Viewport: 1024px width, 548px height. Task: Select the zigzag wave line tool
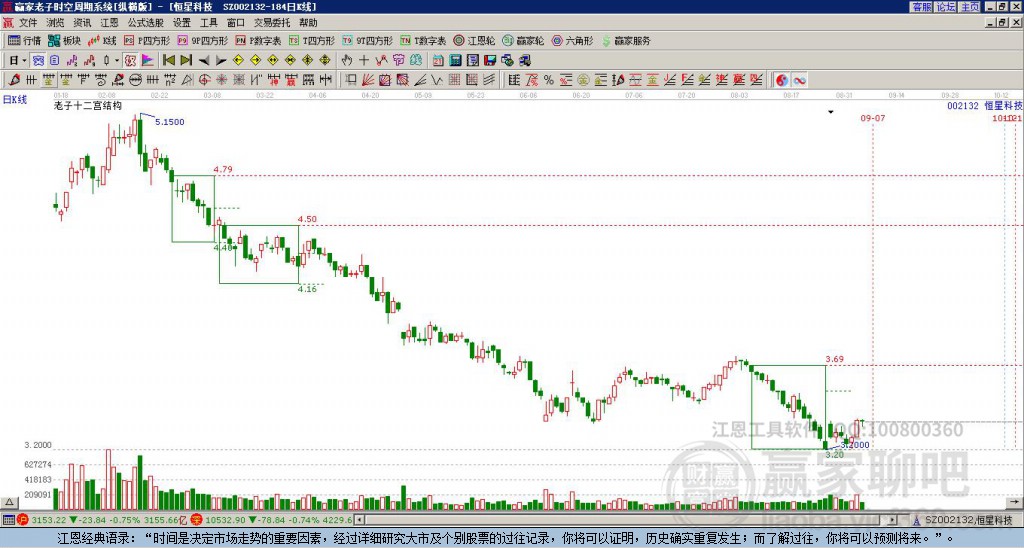click(437, 80)
